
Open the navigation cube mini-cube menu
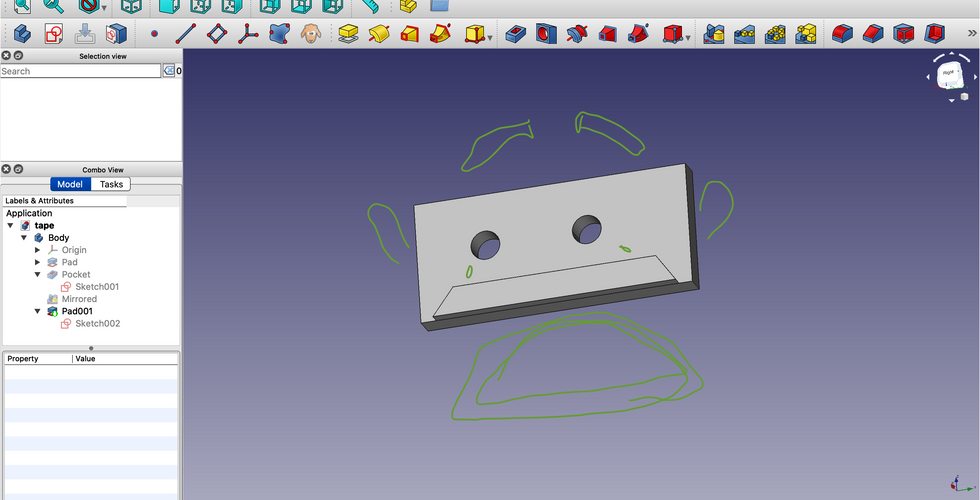(x=965, y=96)
